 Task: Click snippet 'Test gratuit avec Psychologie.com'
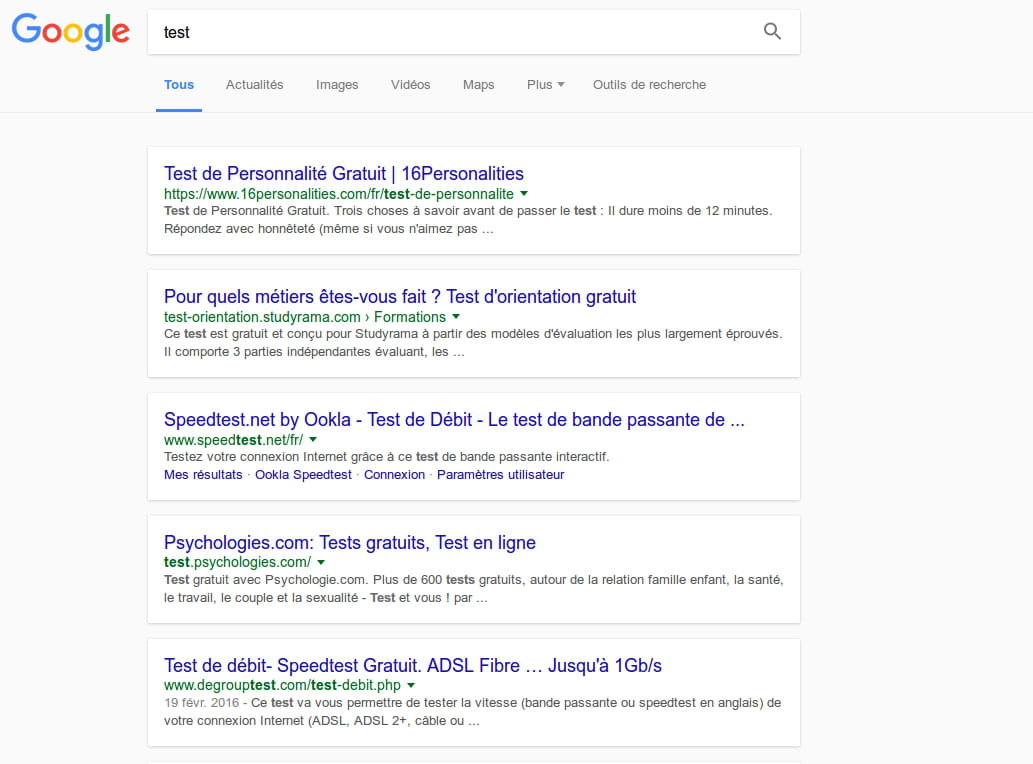473,589
